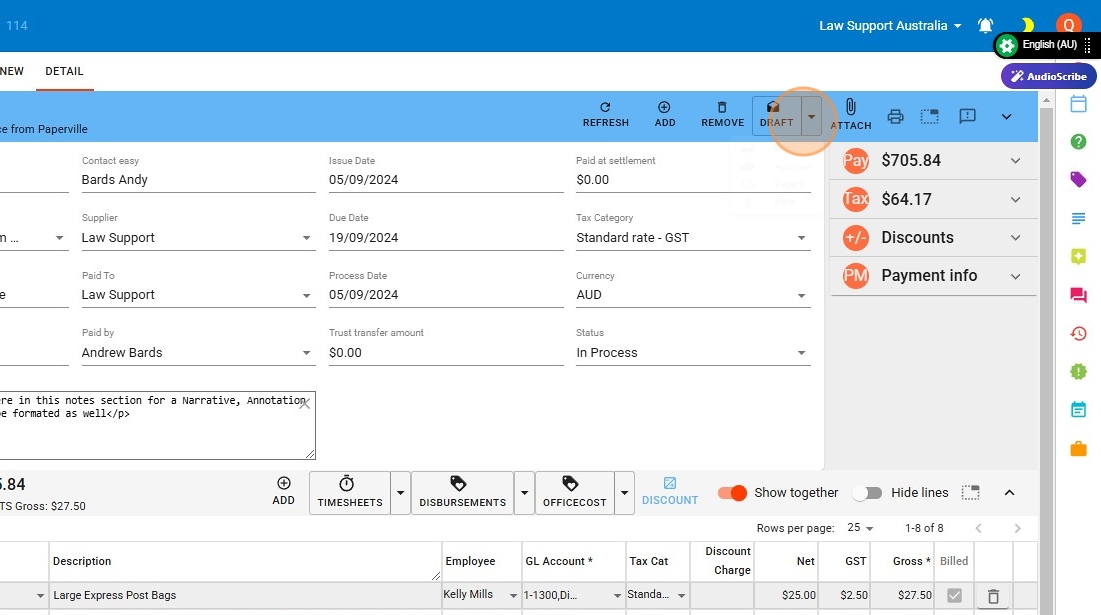Image resolution: width=1101 pixels, height=615 pixels.
Task: Click the Issue Date field
Action: [x=445, y=180]
